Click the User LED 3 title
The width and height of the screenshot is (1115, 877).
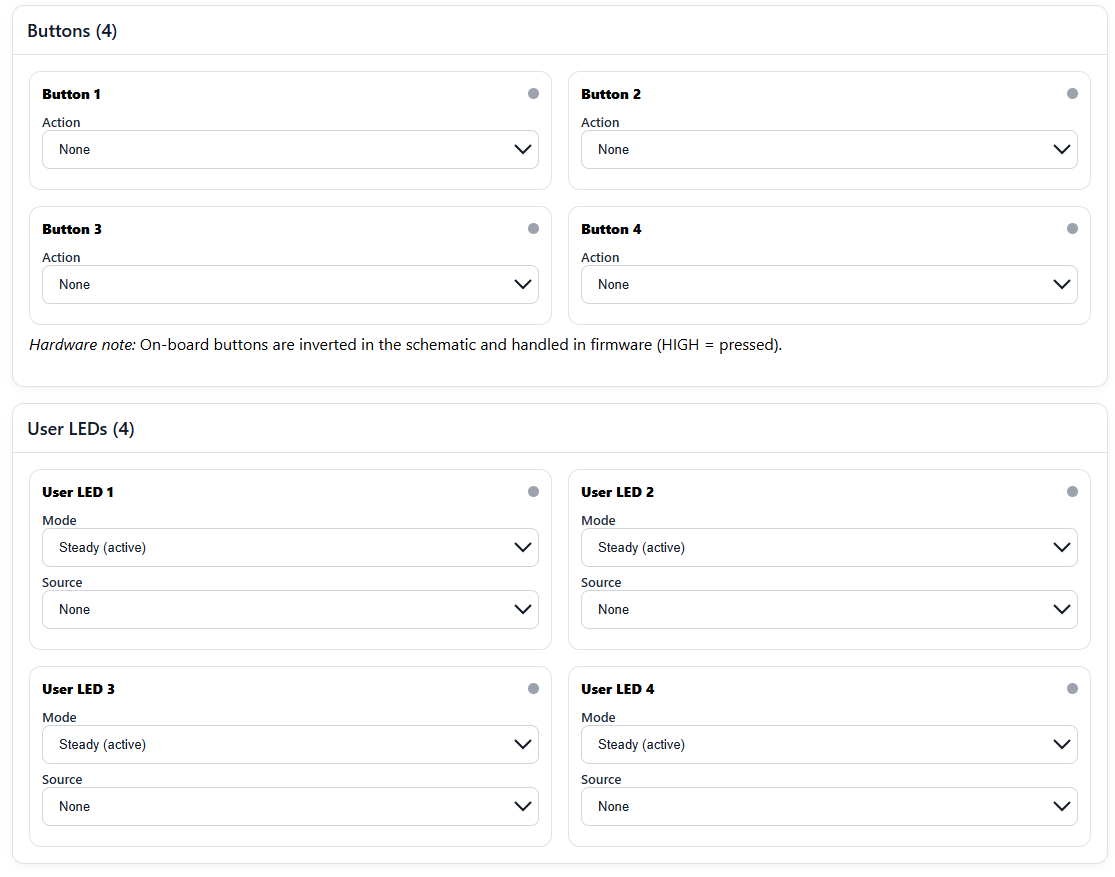click(x=78, y=689)
